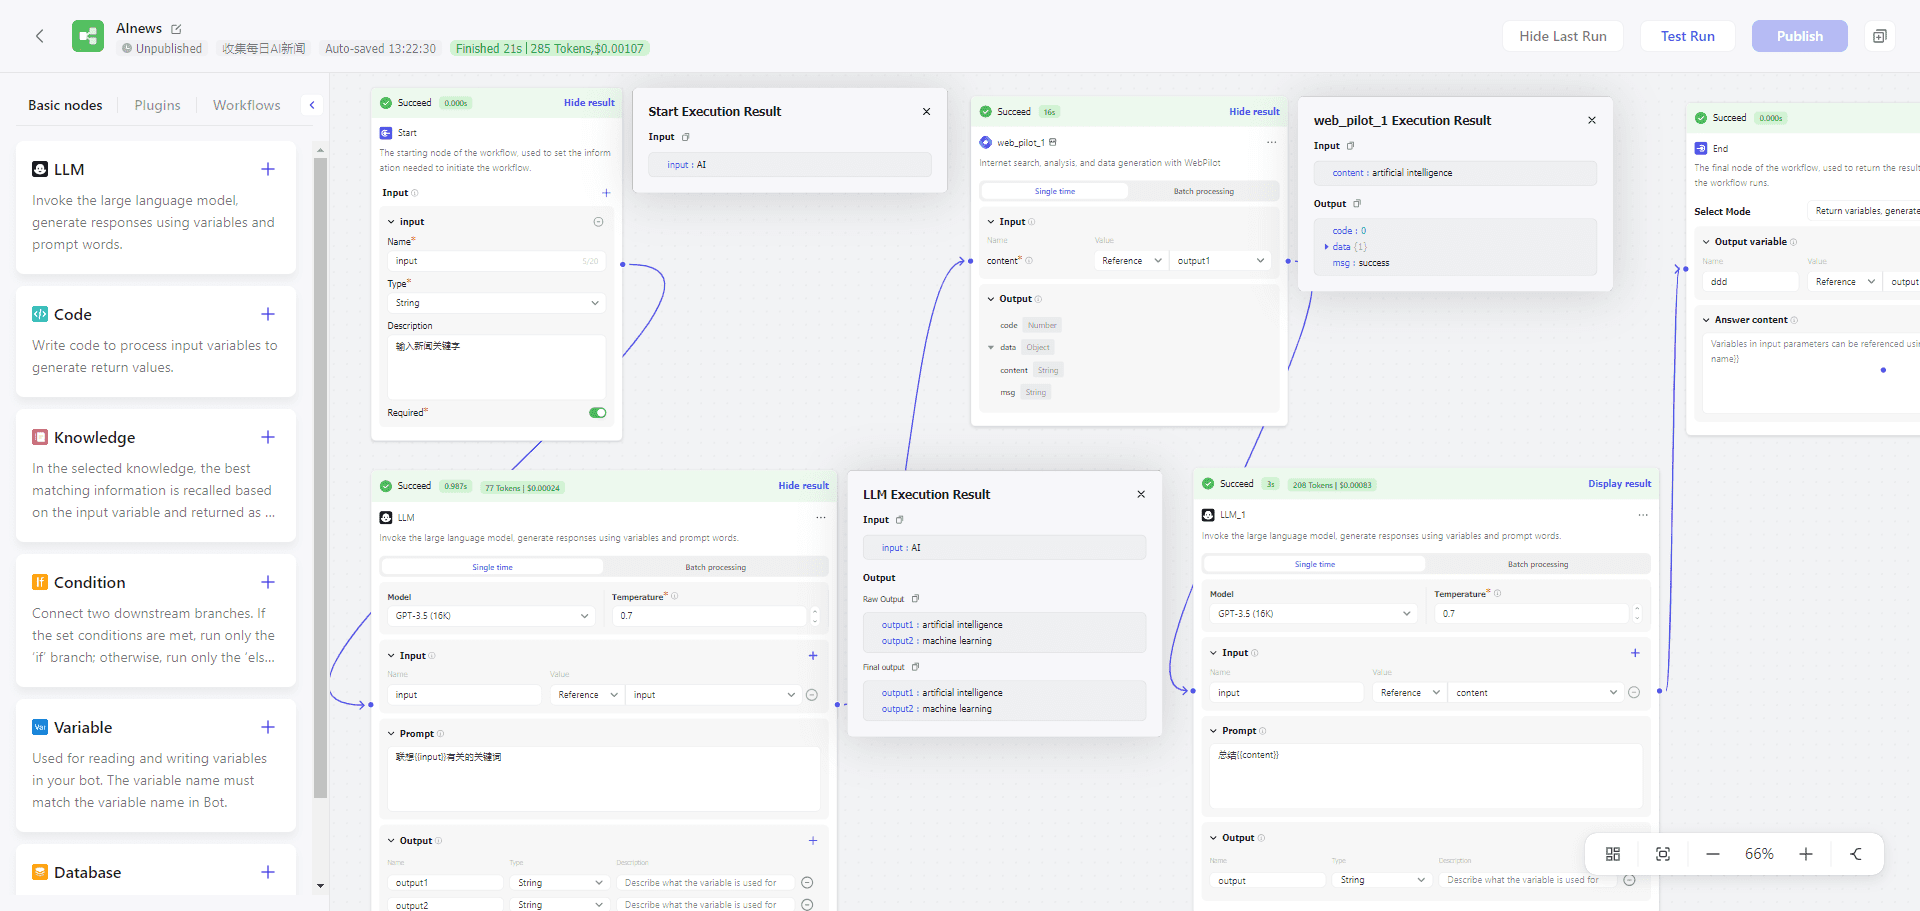Copy web_pilot_1 Execution Result output
Screen dimensions: 1920x911
point(1357,204)
